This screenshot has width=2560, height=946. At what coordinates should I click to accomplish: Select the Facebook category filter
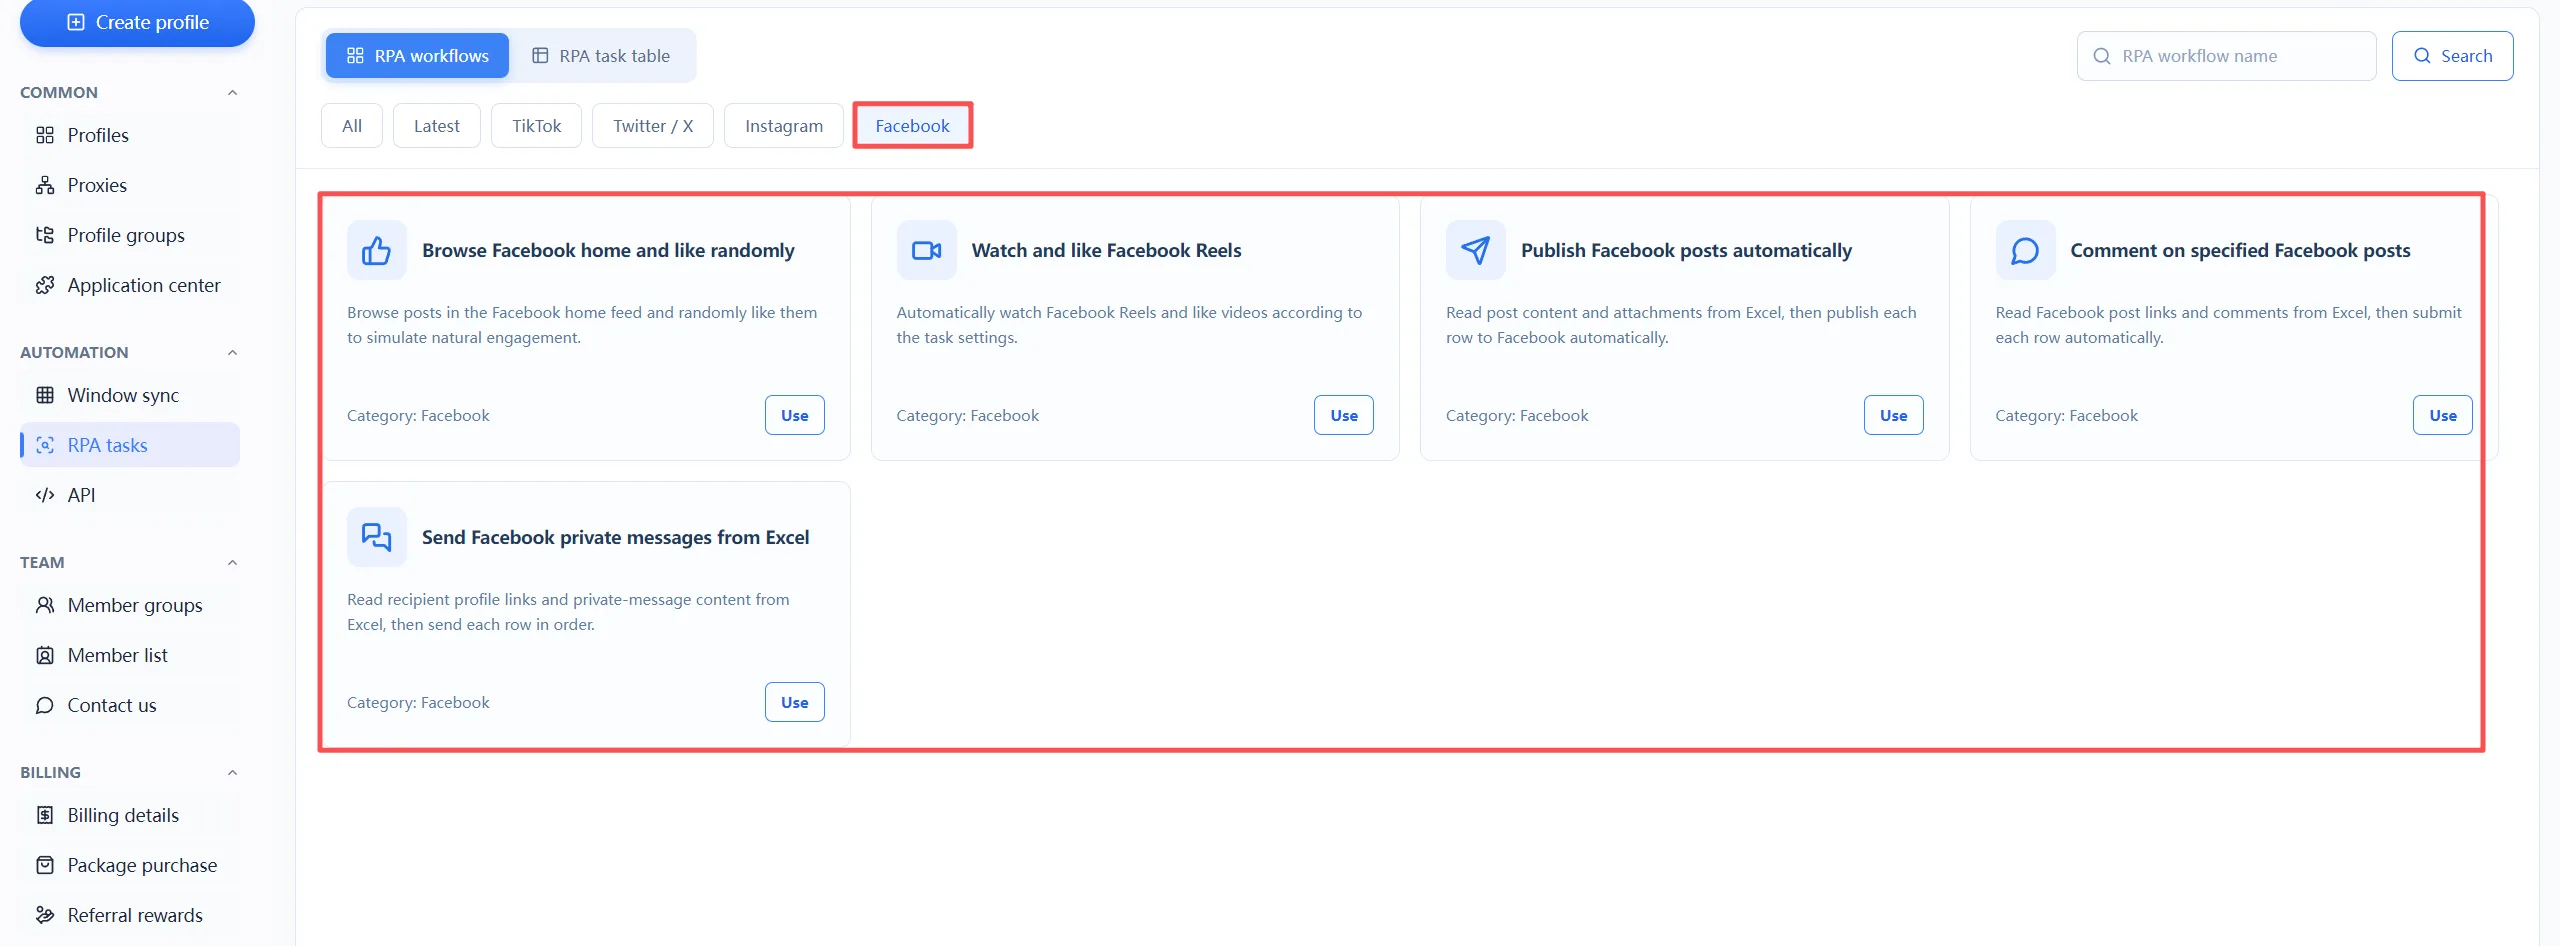tap(913, 126)
